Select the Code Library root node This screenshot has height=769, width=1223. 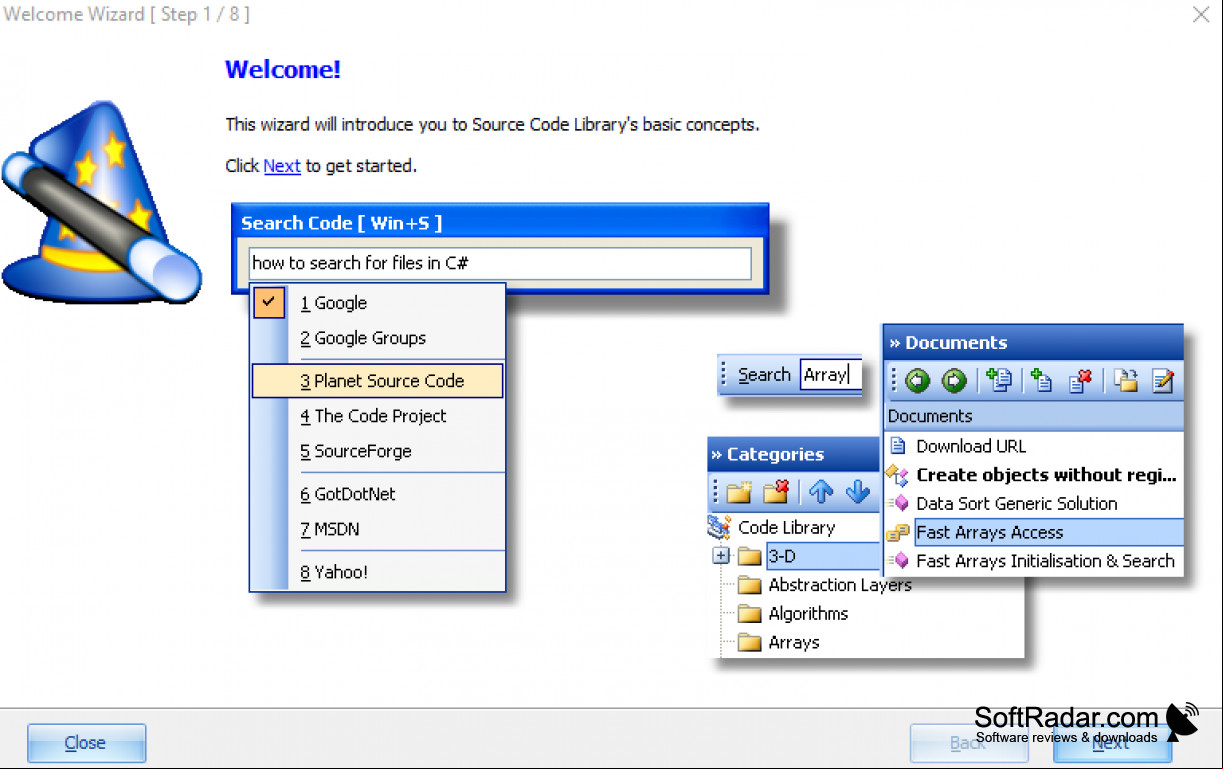click(x=787, y=527)
